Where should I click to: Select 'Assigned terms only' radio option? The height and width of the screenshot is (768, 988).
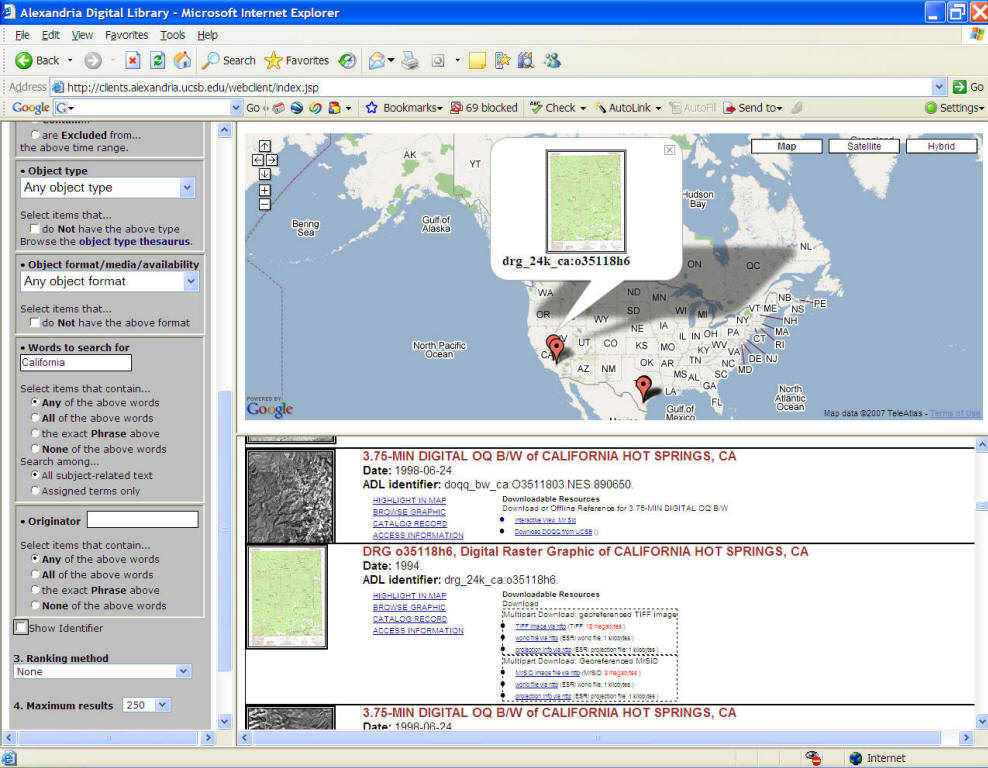(x=35, y=491)
